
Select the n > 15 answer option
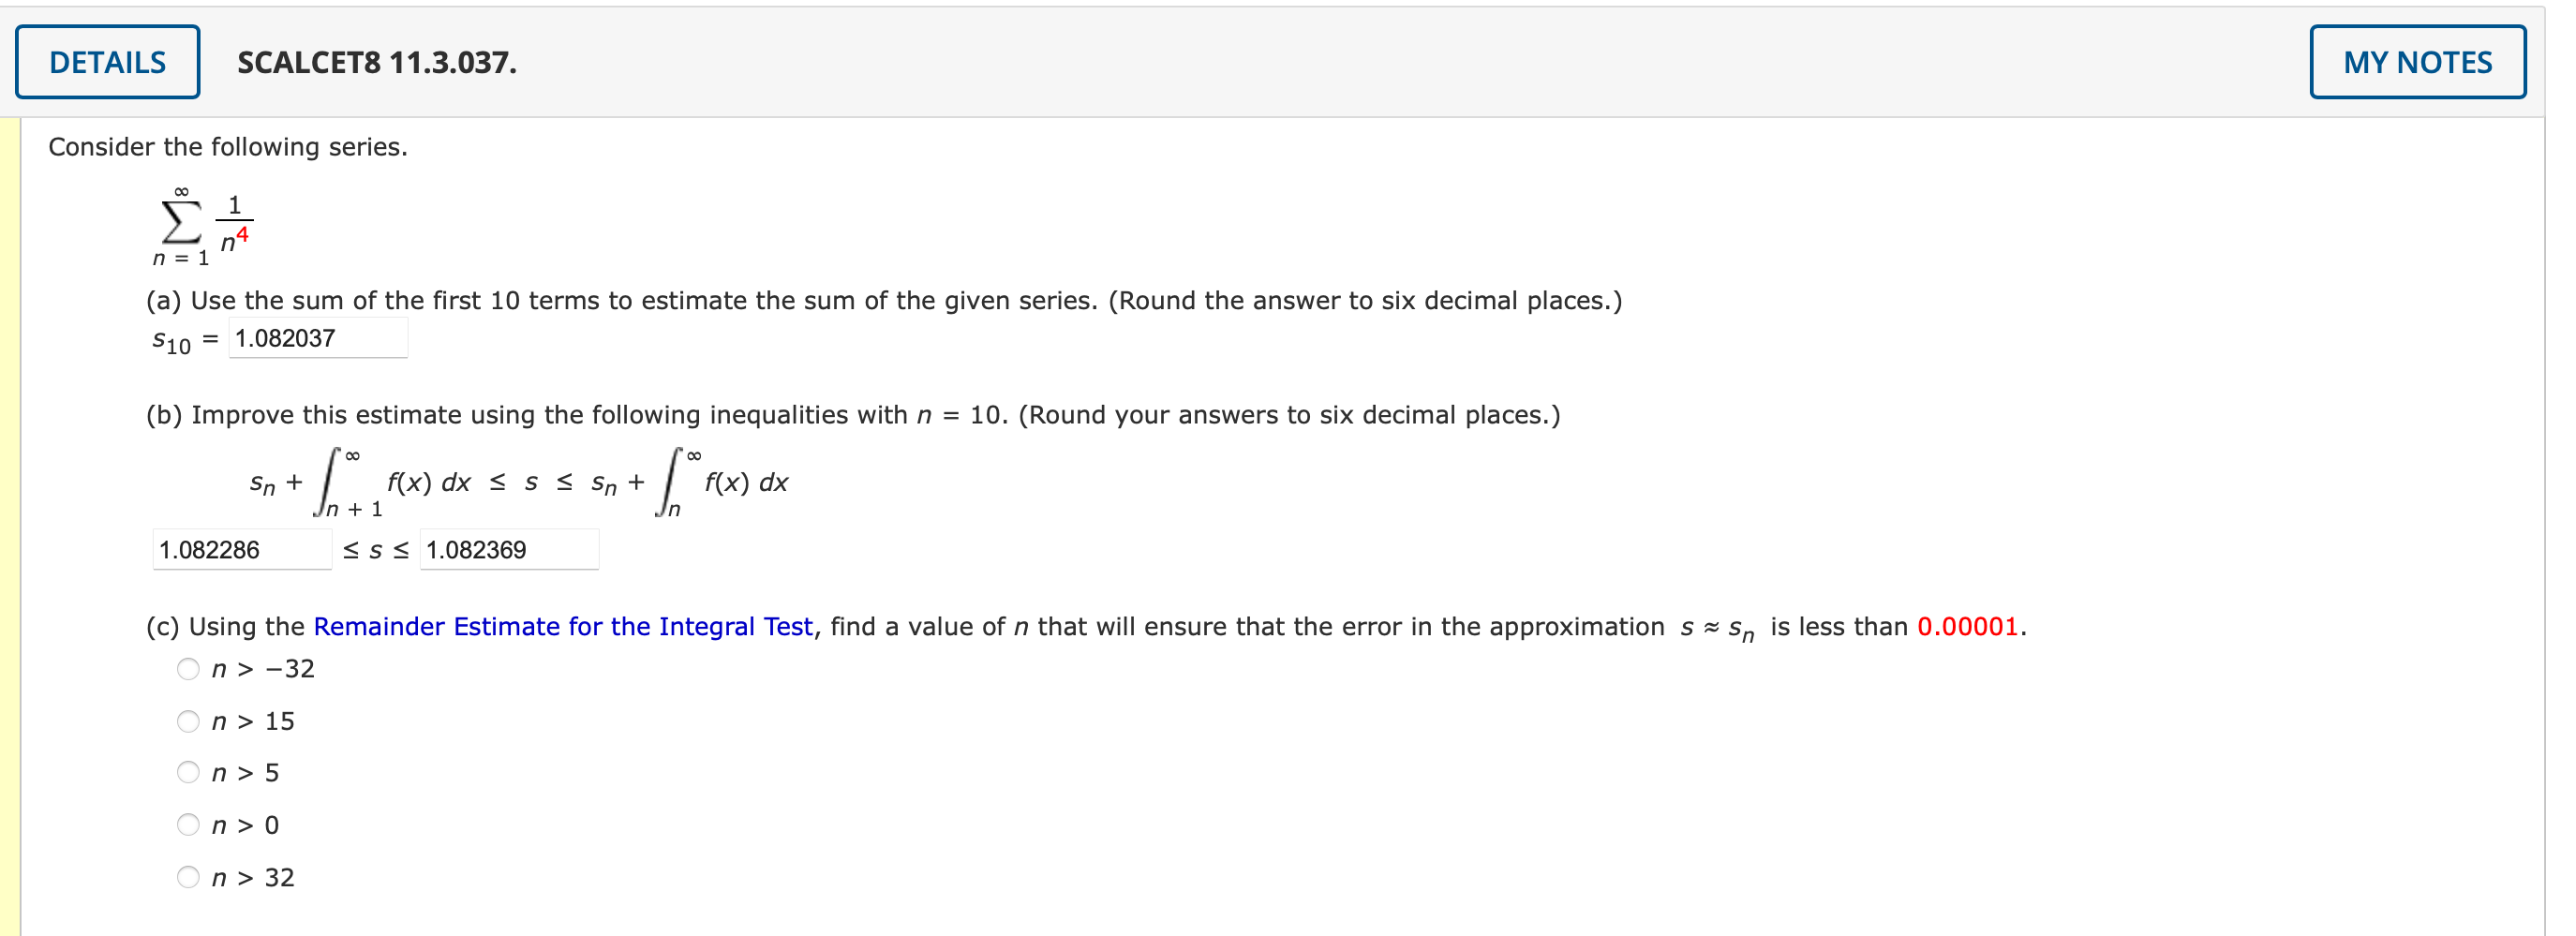coord(189,721)
